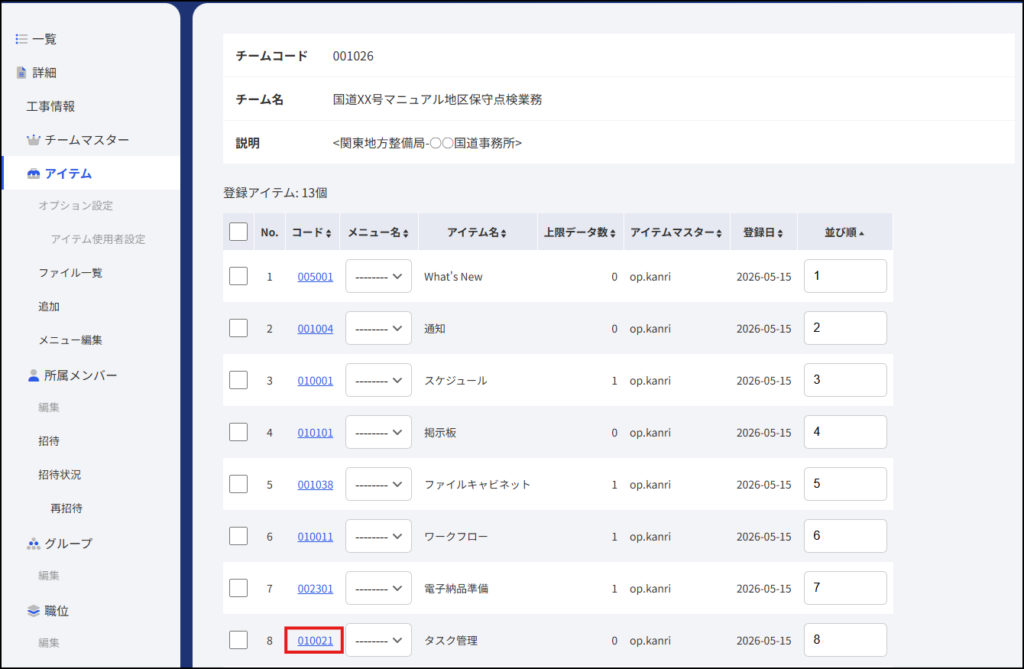Image resolution: width=1024 pixels, height=669 pixels.
Task: Open 所属メンバー in the sidebar
Action: [80, 376]
